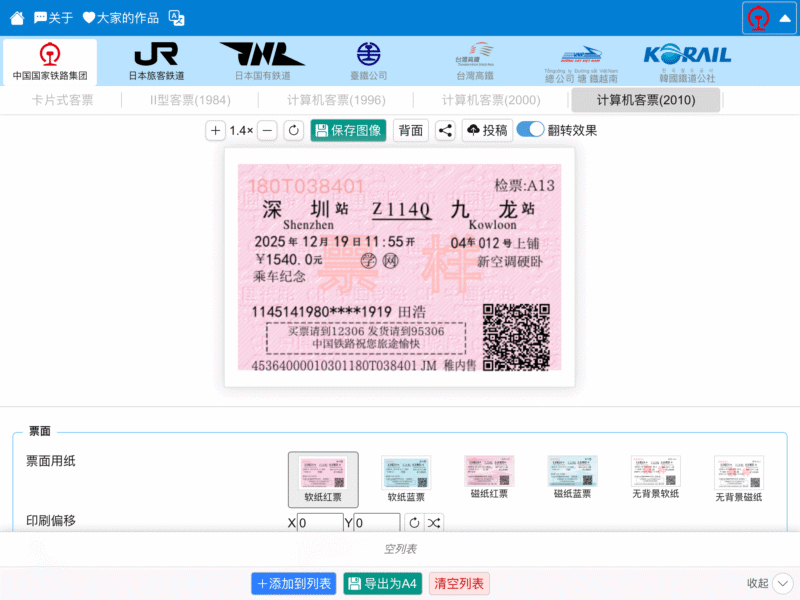
Task: Zoom out with the minus icon
Action: pos(267,130)
